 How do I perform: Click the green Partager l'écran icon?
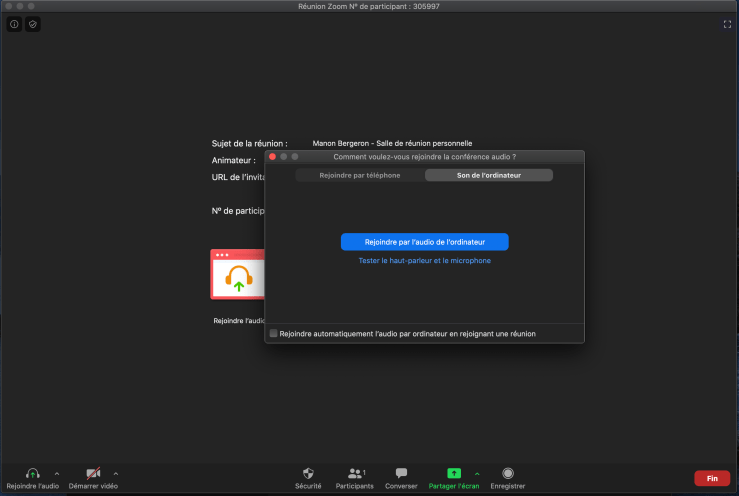453,473
